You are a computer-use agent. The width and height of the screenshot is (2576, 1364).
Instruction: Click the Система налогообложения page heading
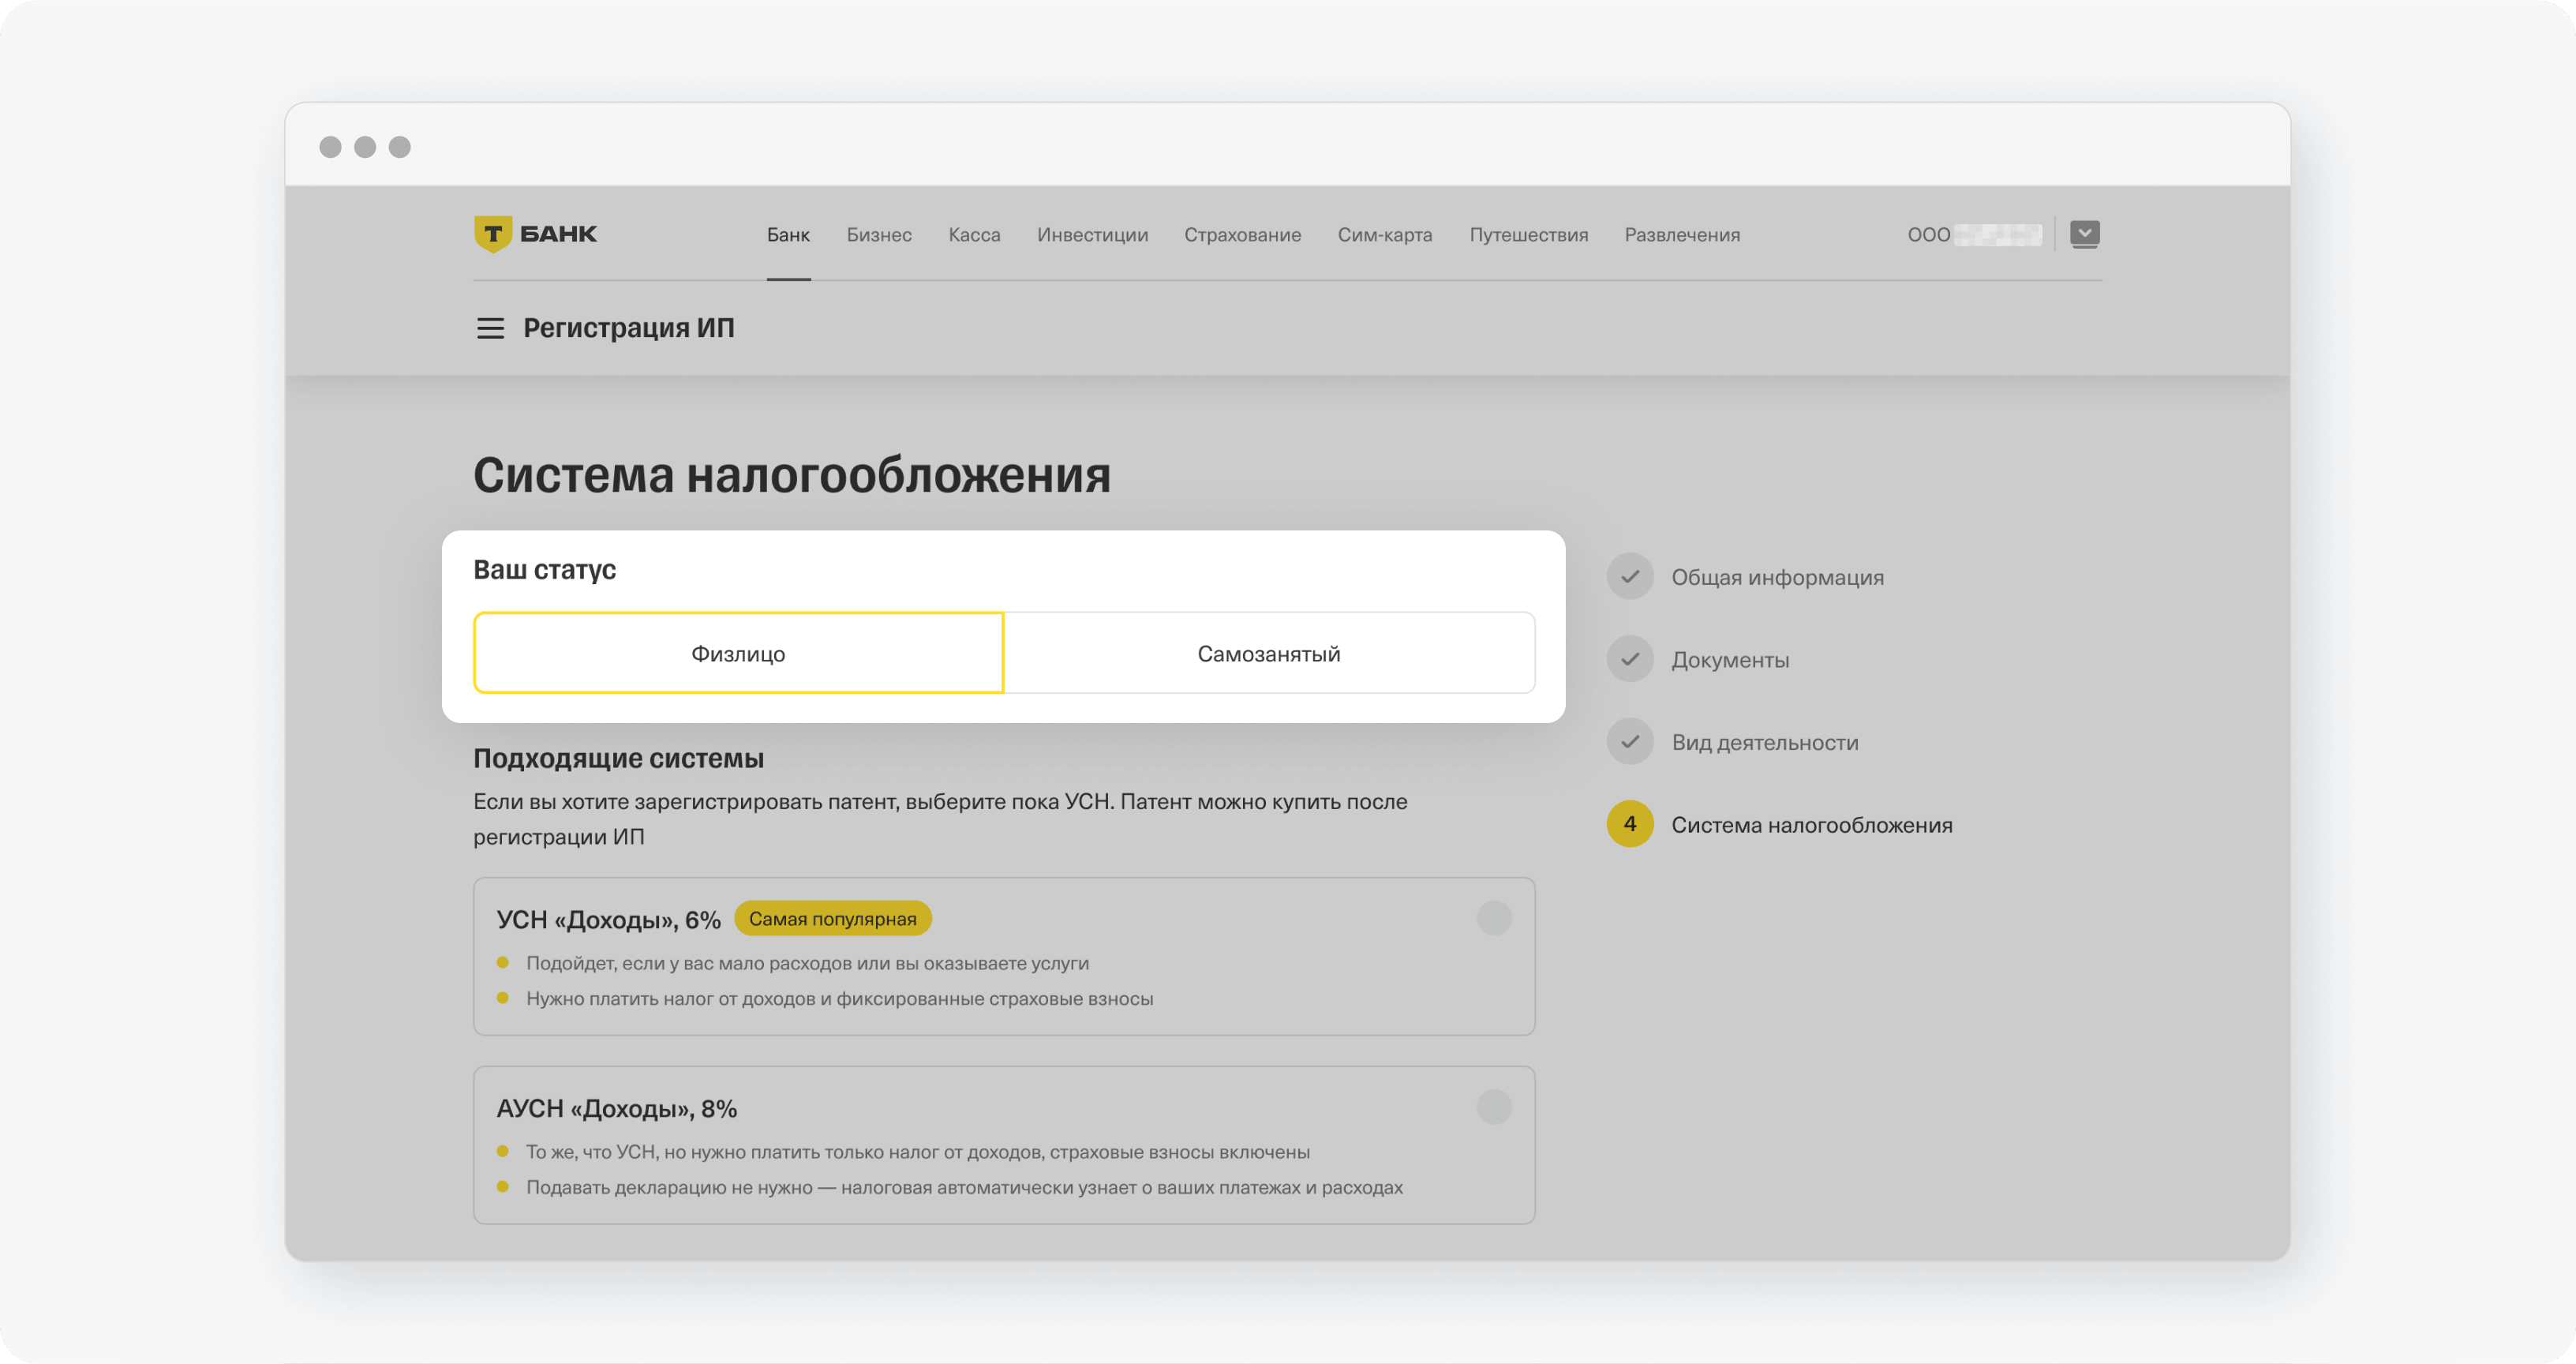792,475
